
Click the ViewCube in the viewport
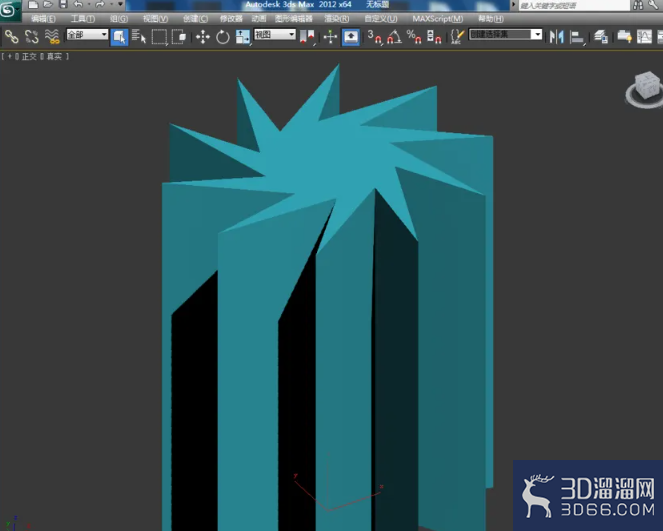click(x=647, y=86)
